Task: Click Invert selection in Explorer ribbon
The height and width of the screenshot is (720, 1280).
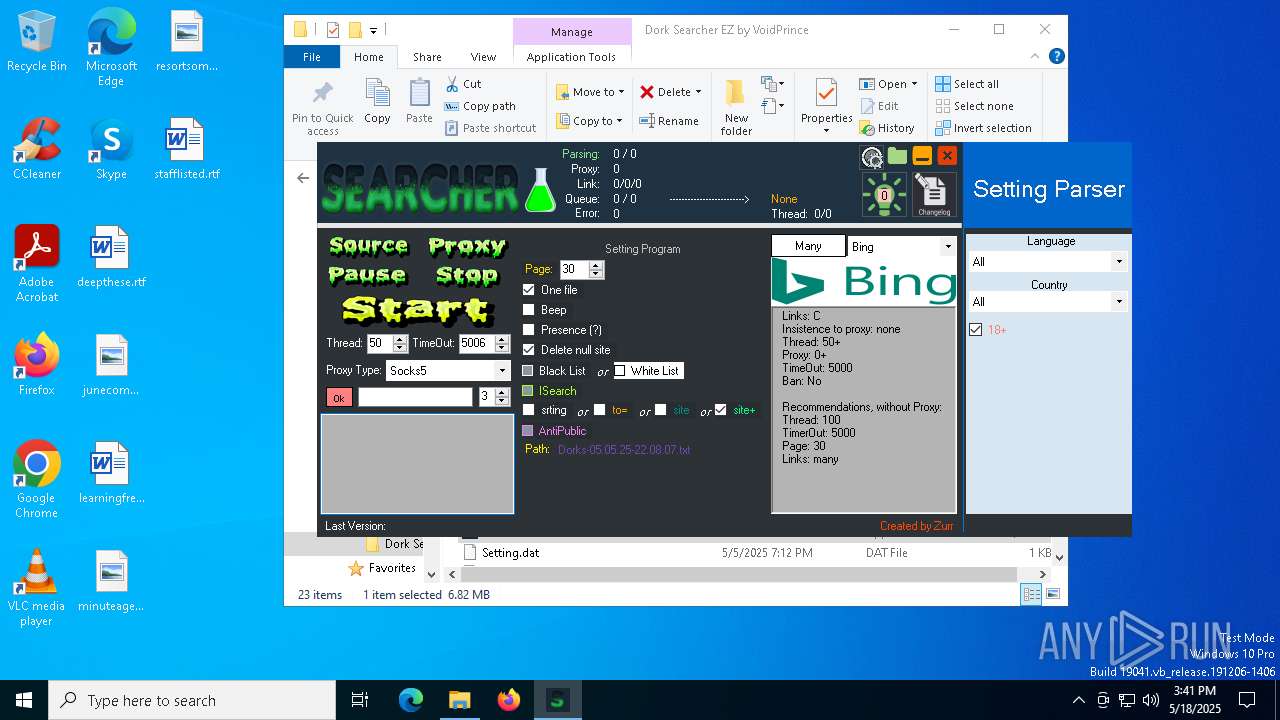Action: tap(983, 128)
